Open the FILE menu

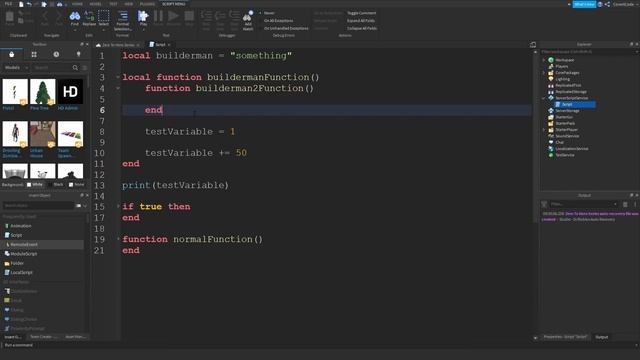pyautogui.click(x=8, y=4)
